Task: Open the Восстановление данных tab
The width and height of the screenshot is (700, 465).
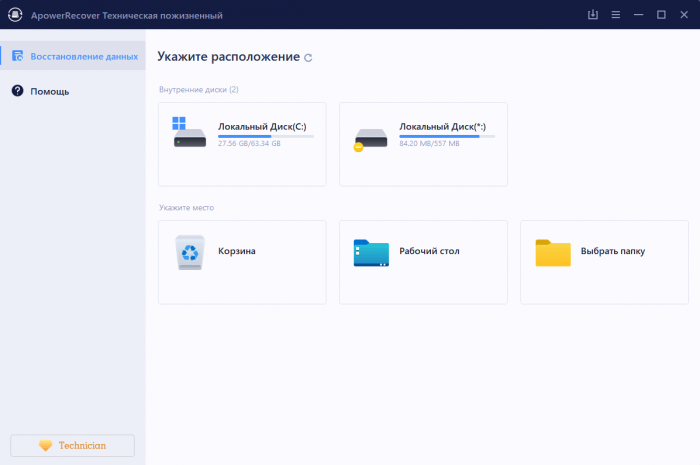Action: click(73, 56)
